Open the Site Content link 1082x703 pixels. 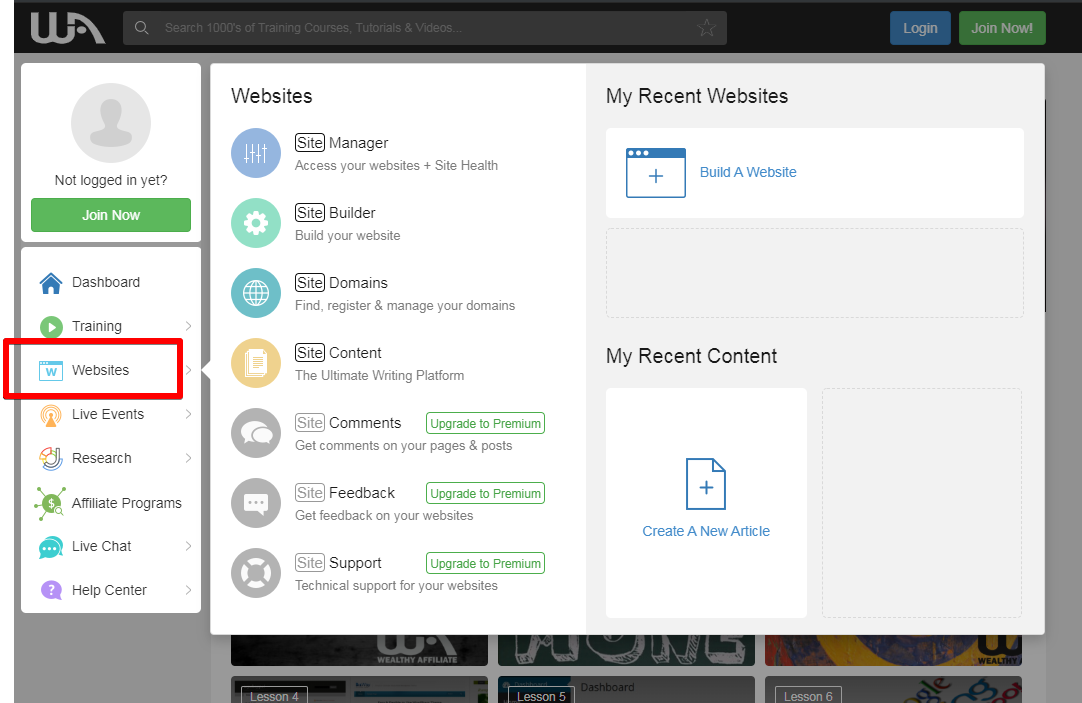coord(338,353)
